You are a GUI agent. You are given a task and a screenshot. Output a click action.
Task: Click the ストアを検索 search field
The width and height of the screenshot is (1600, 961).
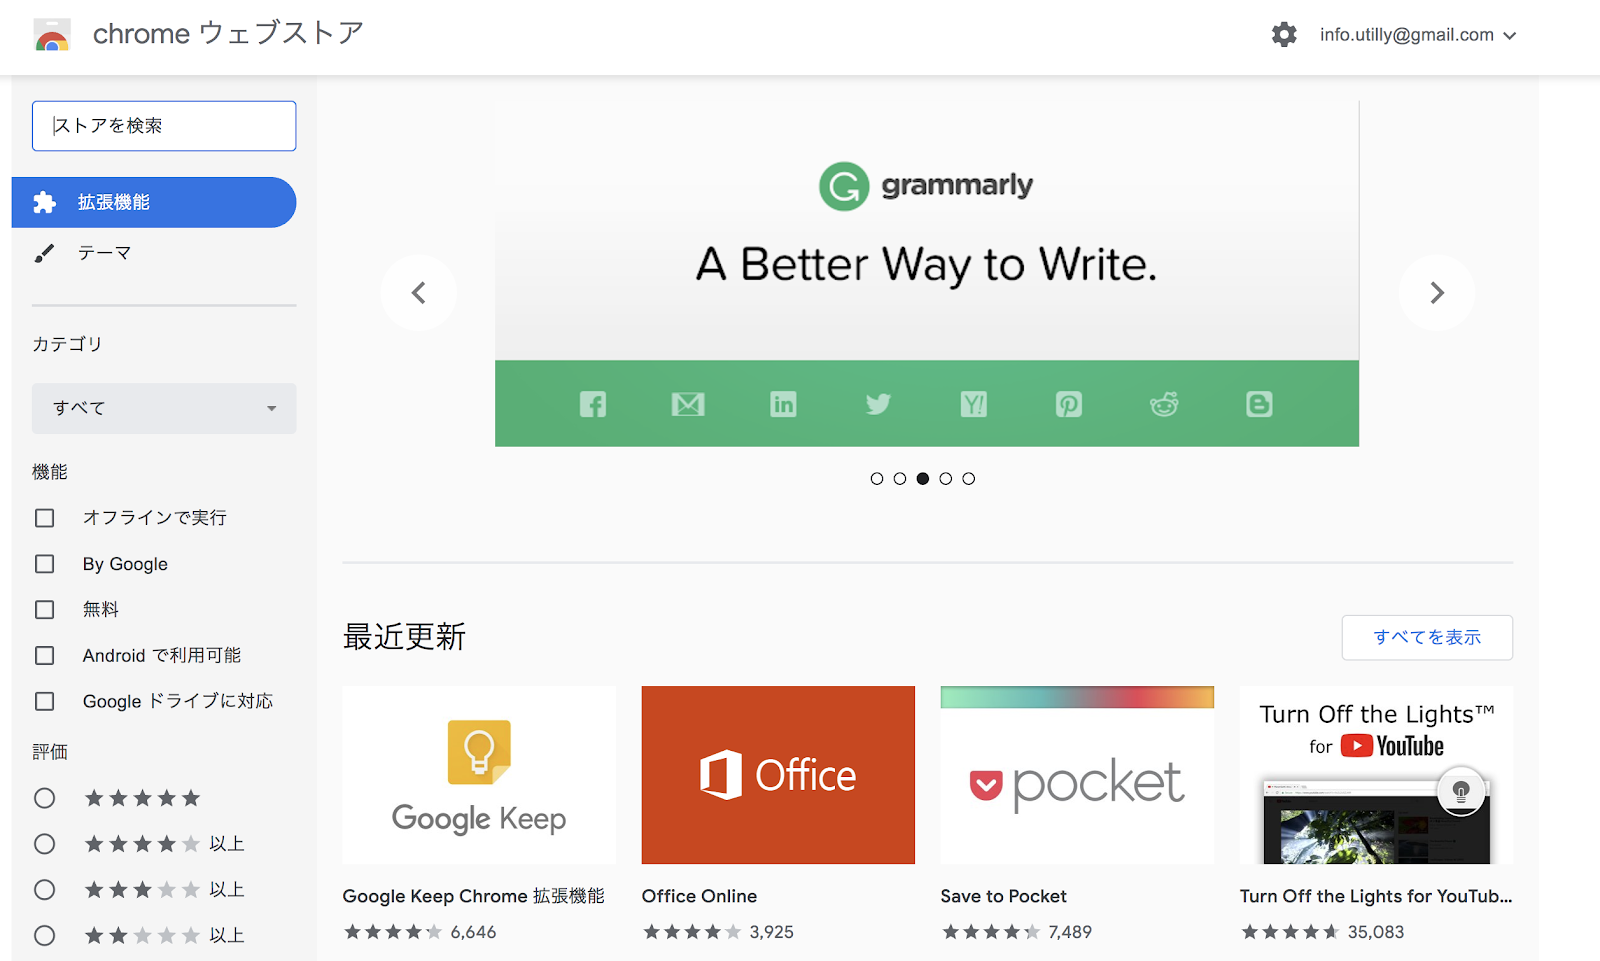[164, 126]
